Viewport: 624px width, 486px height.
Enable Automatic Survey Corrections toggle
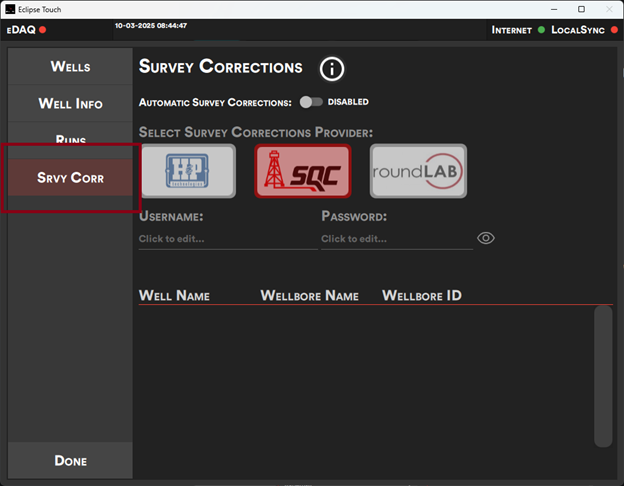[311, 102]
